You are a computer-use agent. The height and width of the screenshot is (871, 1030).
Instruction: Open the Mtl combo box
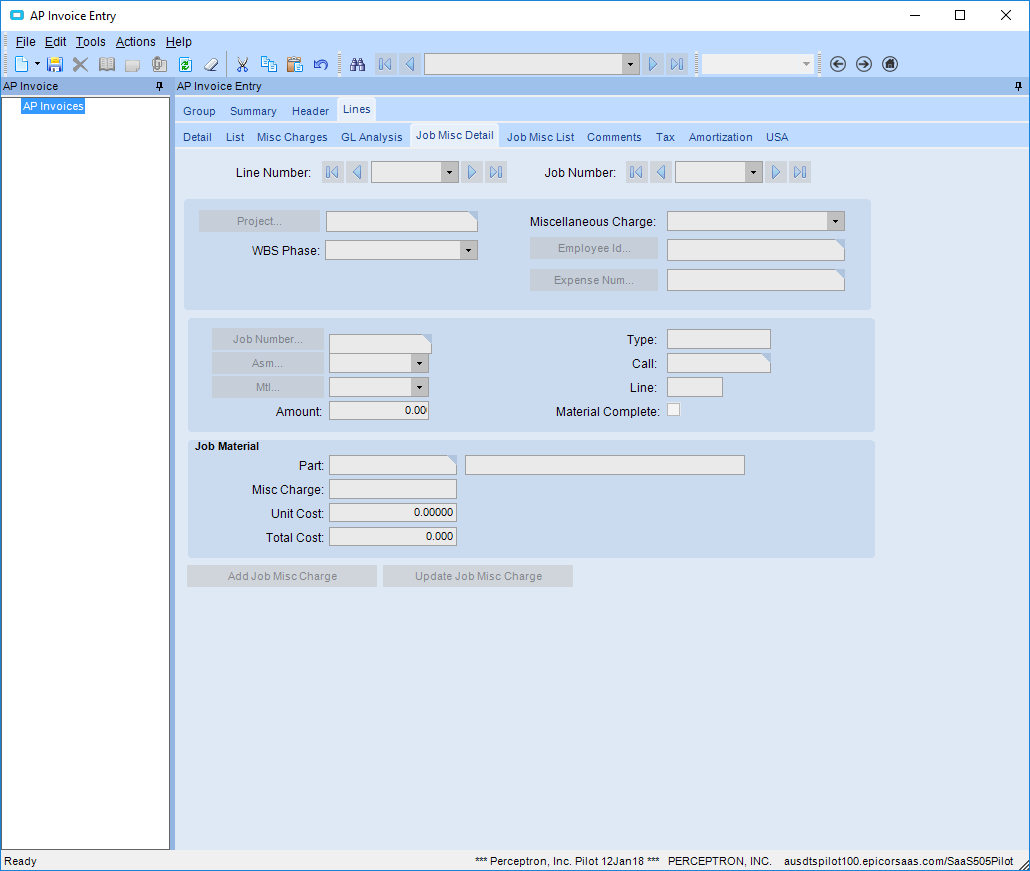coord(419,387)
